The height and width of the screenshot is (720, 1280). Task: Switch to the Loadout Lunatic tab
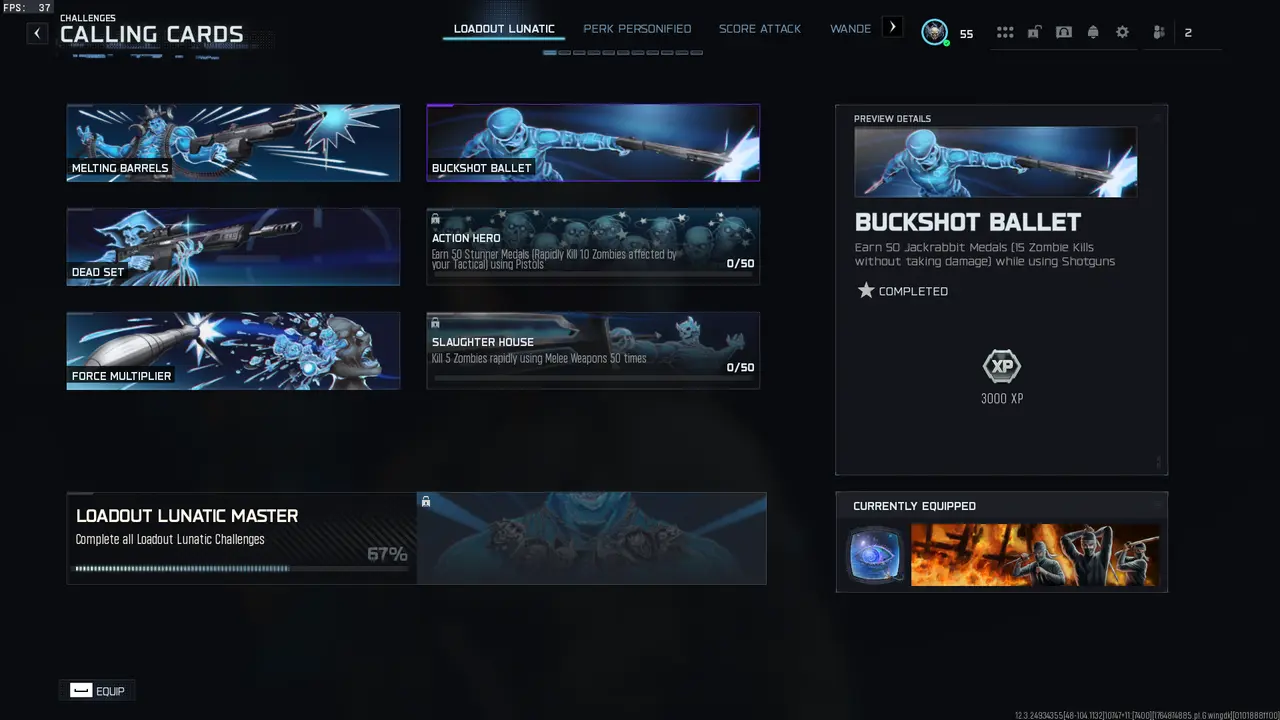pos(504,29)
